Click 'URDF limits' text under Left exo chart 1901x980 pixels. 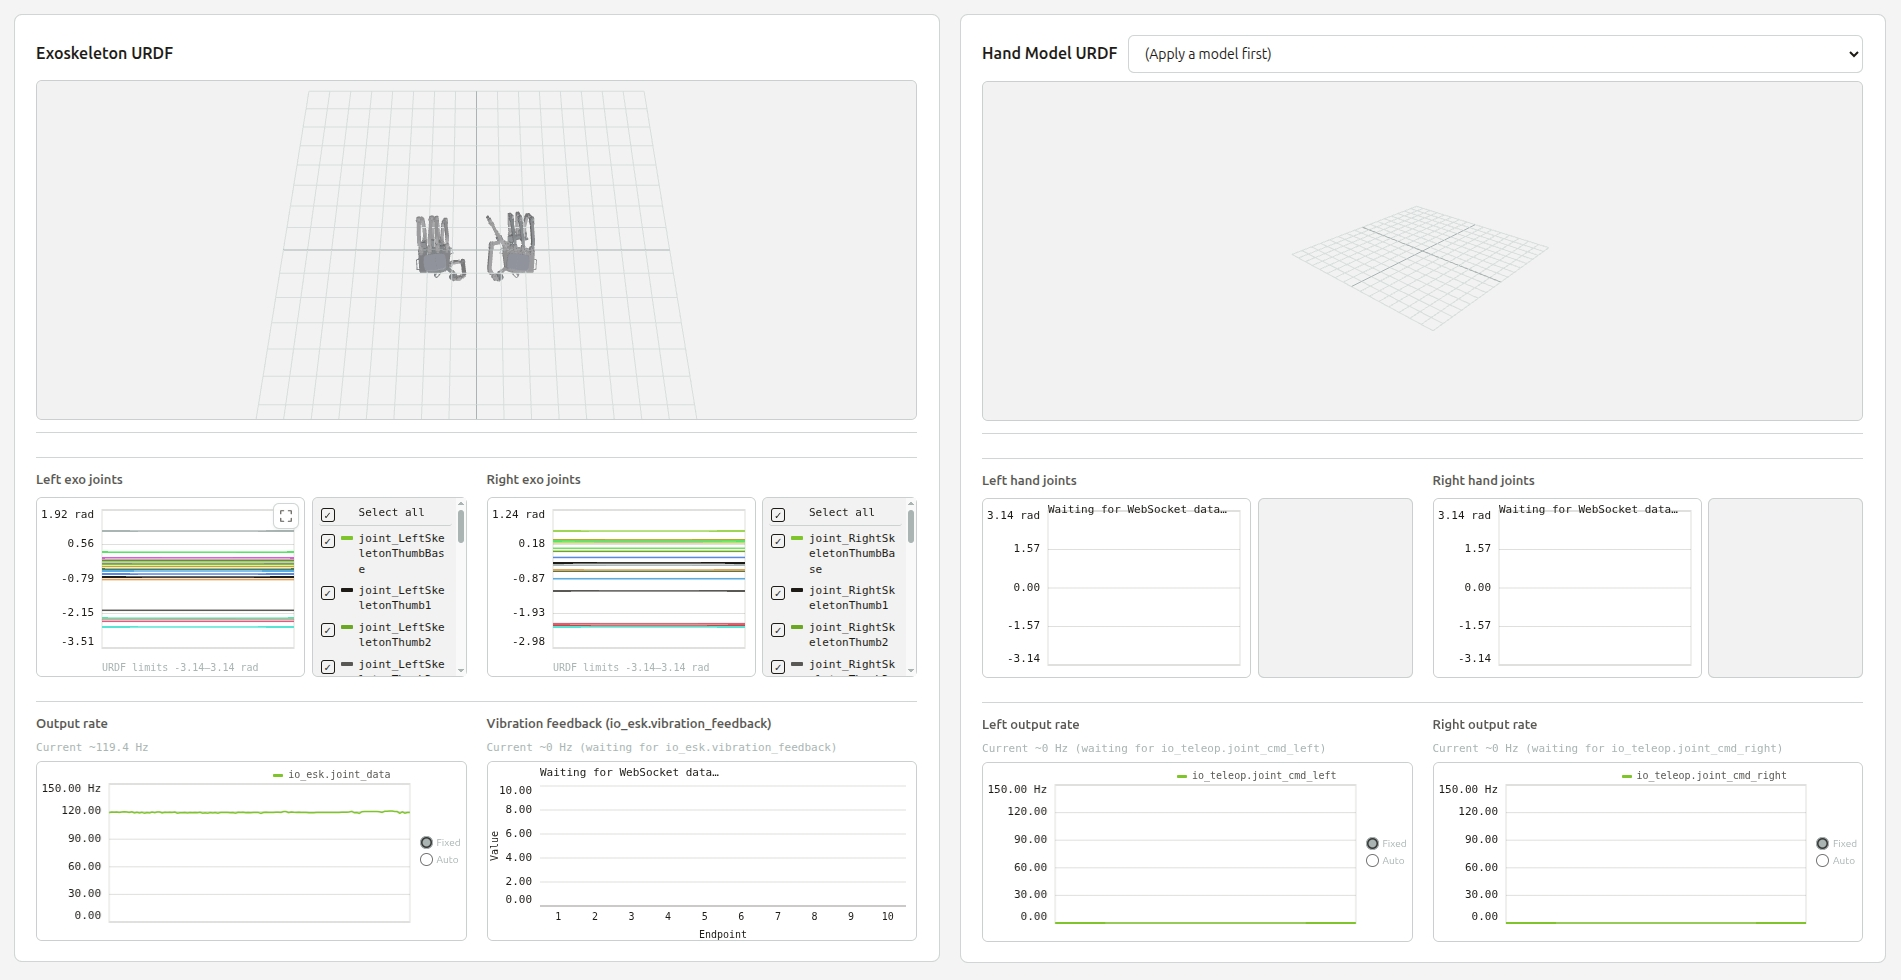(x=180, y=667)
